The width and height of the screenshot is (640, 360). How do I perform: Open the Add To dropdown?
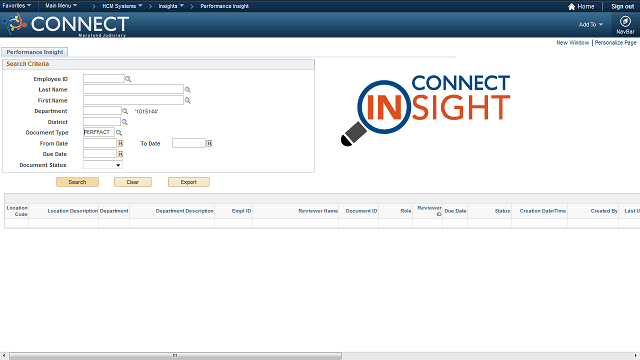[x=591, y=24]
